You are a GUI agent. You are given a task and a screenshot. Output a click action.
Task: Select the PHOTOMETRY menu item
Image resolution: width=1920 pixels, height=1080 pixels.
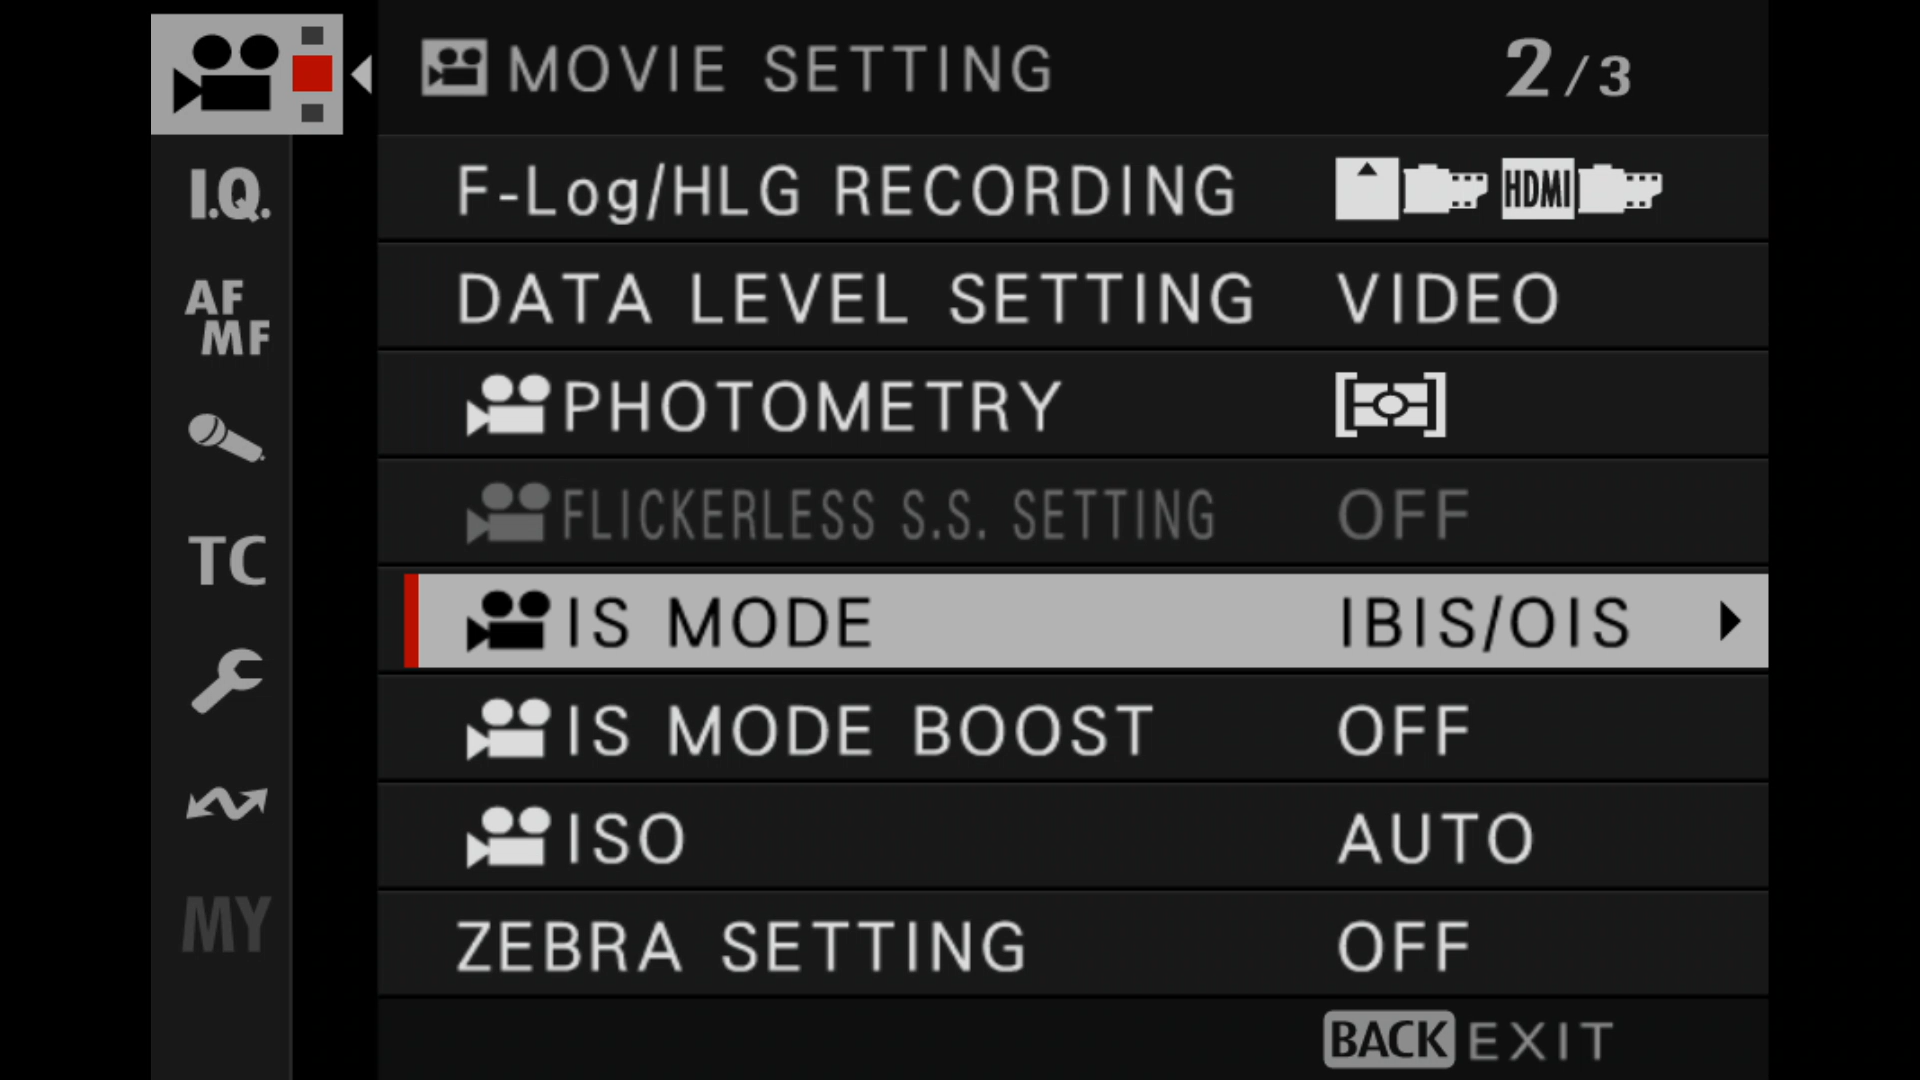1073,405
